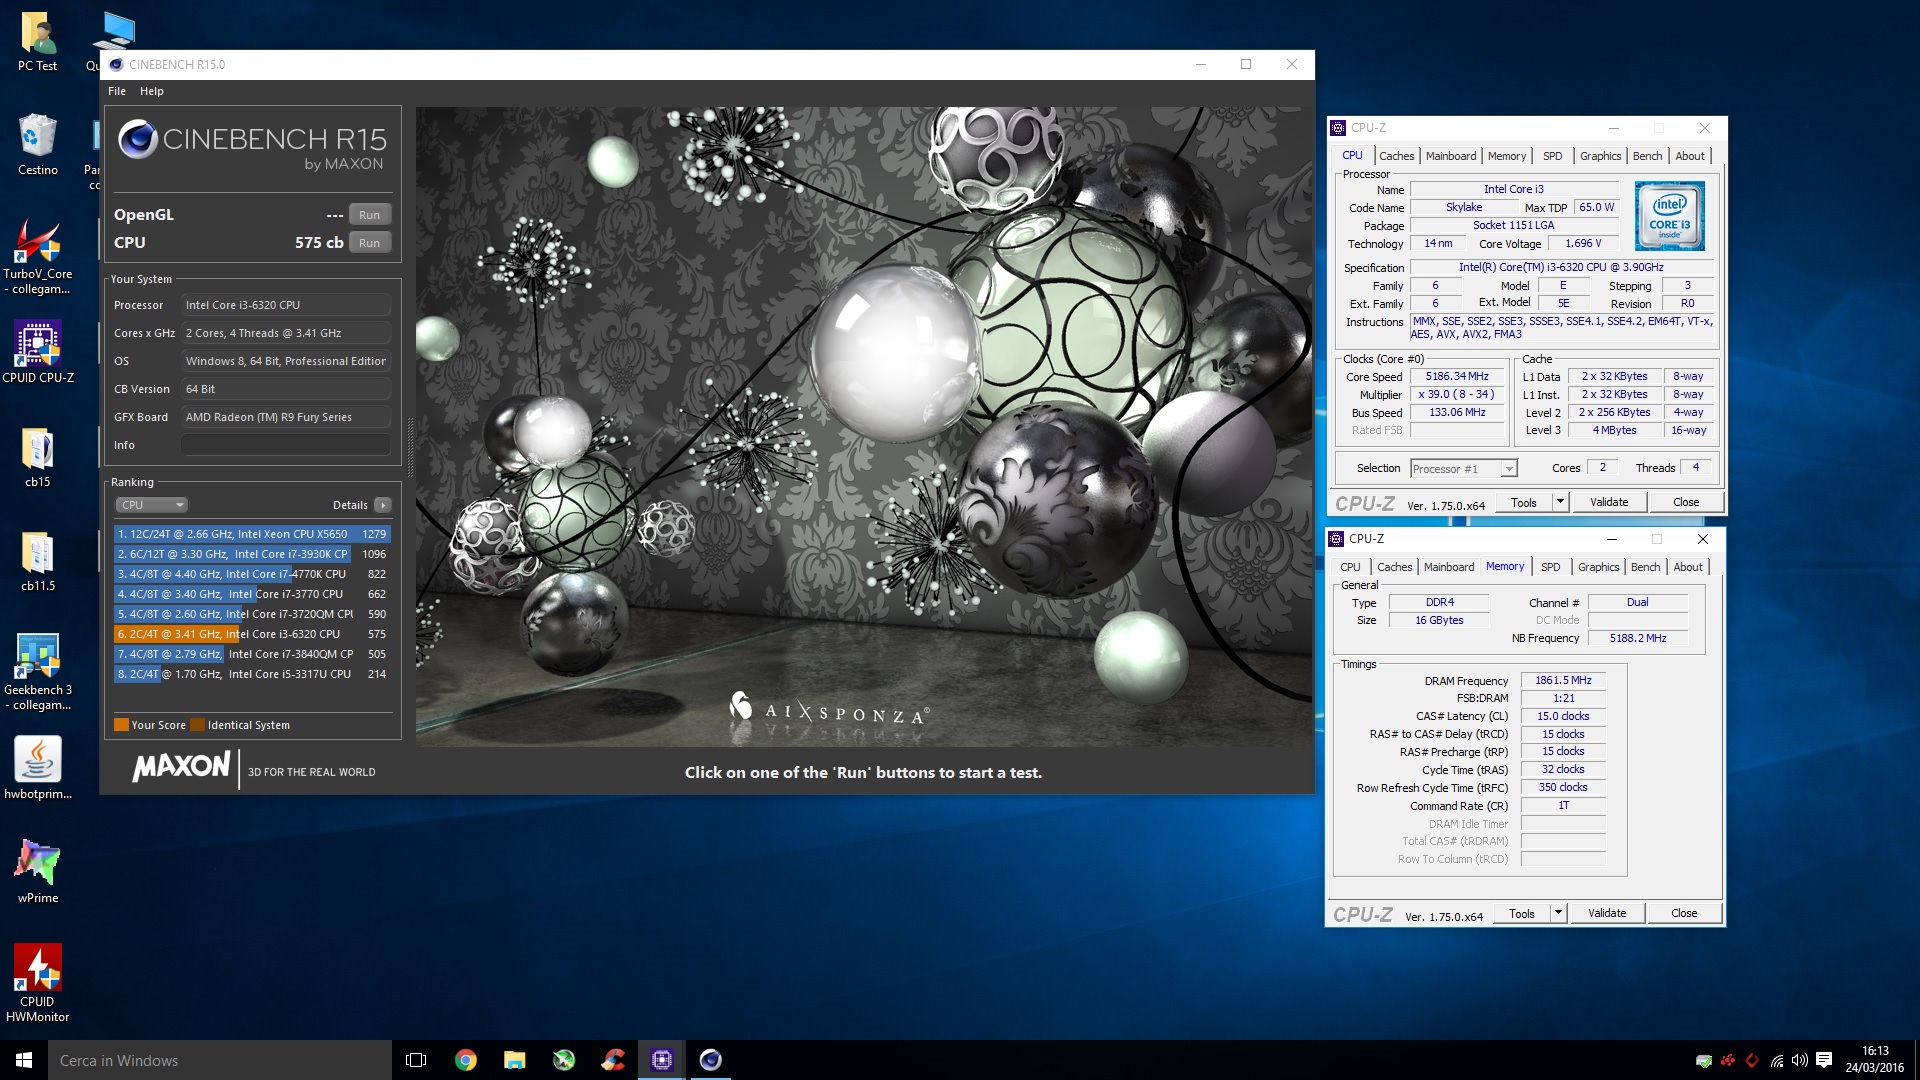Switch to Cinebench in the taskbar
Viewport: 1920px width, 1080px height.
(711, 1060)
